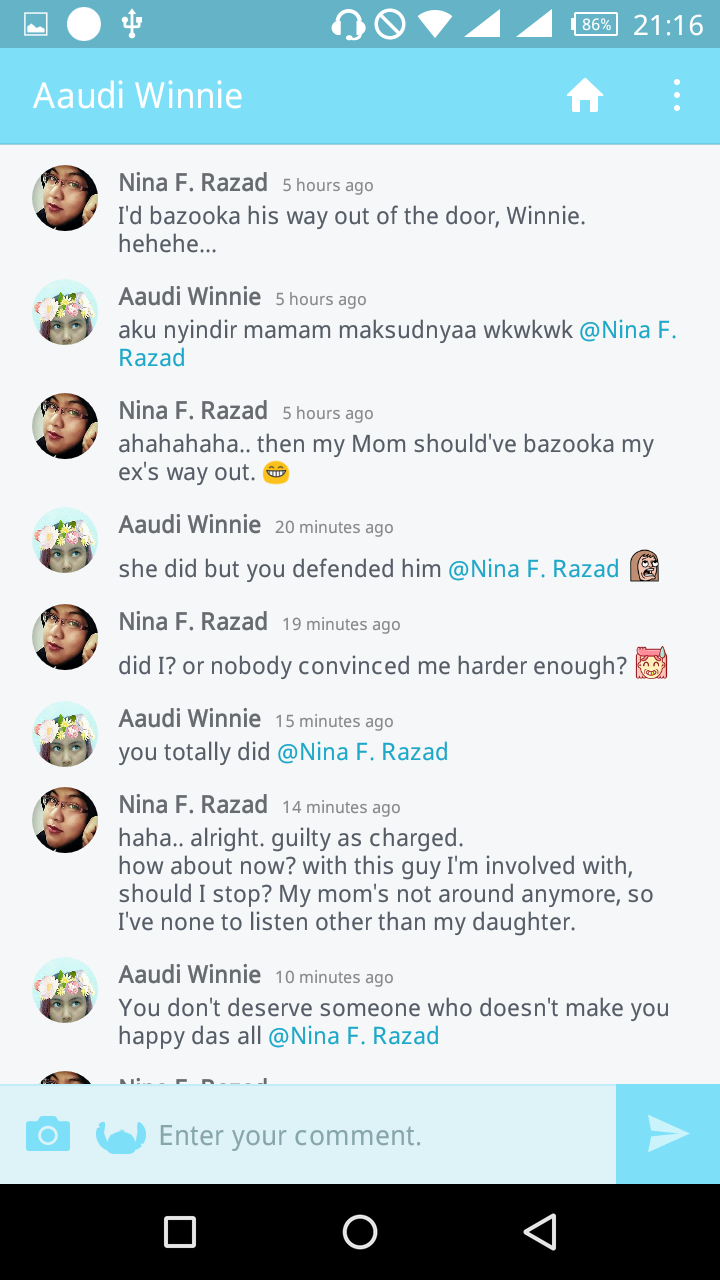The height and width of the screenshot is (1280, 720).
Task: Tap @Nina F. Razad mention after 'defended him'
Action: [x=533, y=569]
